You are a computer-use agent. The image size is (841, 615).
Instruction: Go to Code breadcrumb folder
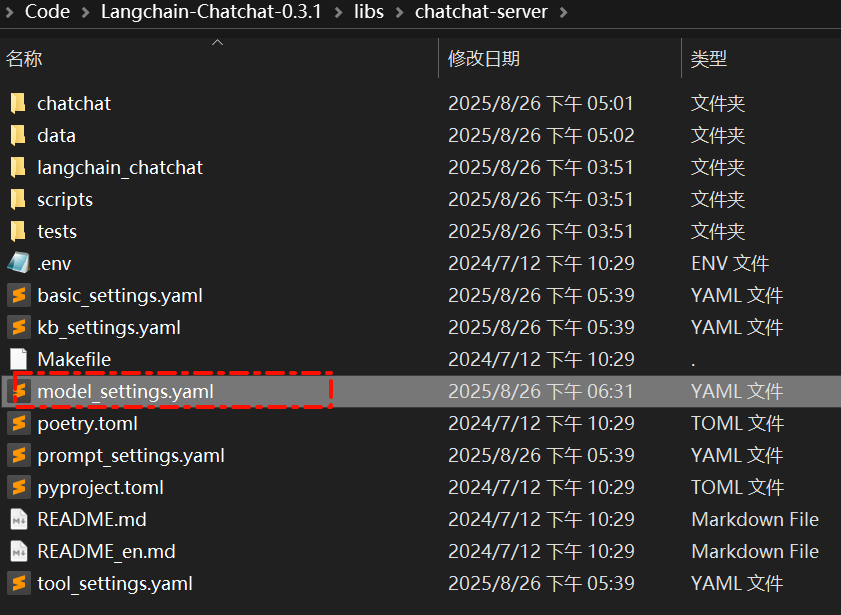pos(47,12)
